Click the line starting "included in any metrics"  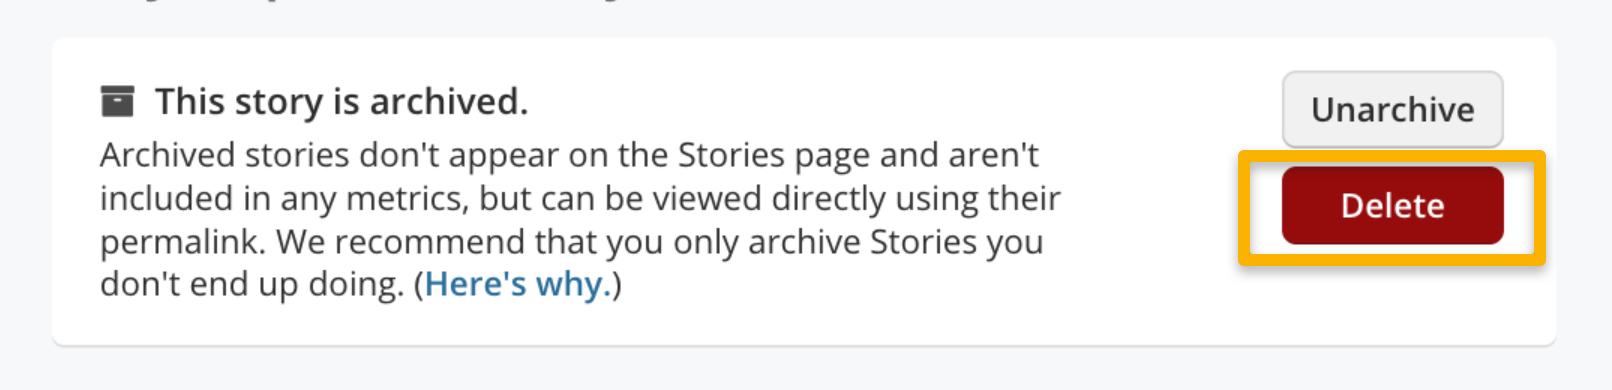coord(580,199)
